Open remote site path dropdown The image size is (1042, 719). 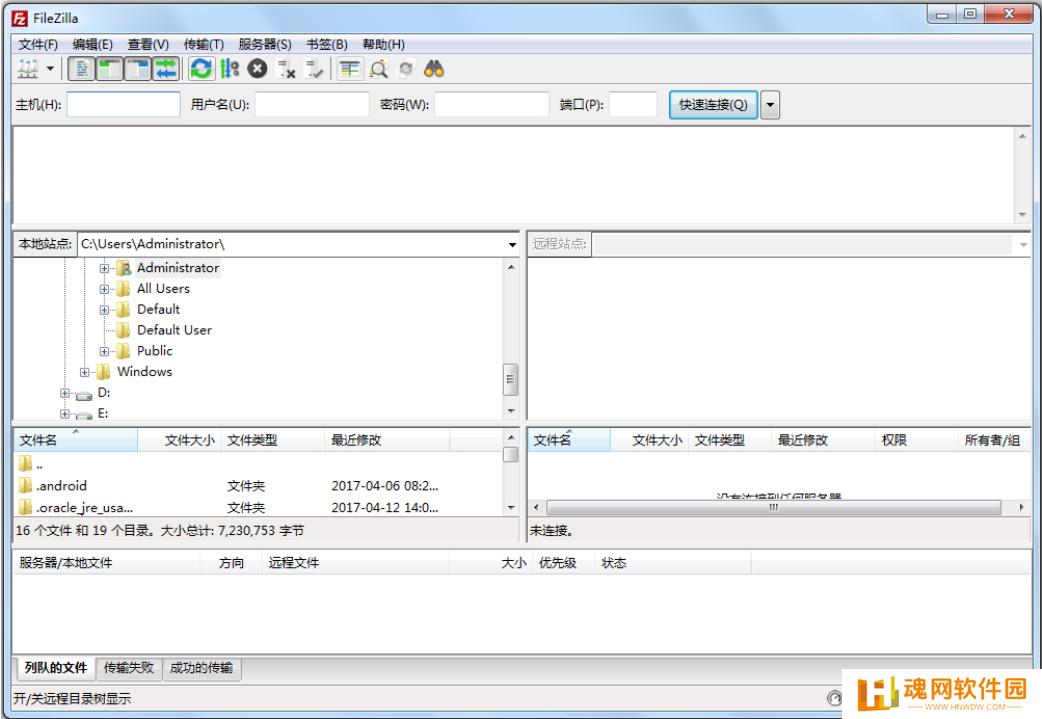pos(1023,245)
